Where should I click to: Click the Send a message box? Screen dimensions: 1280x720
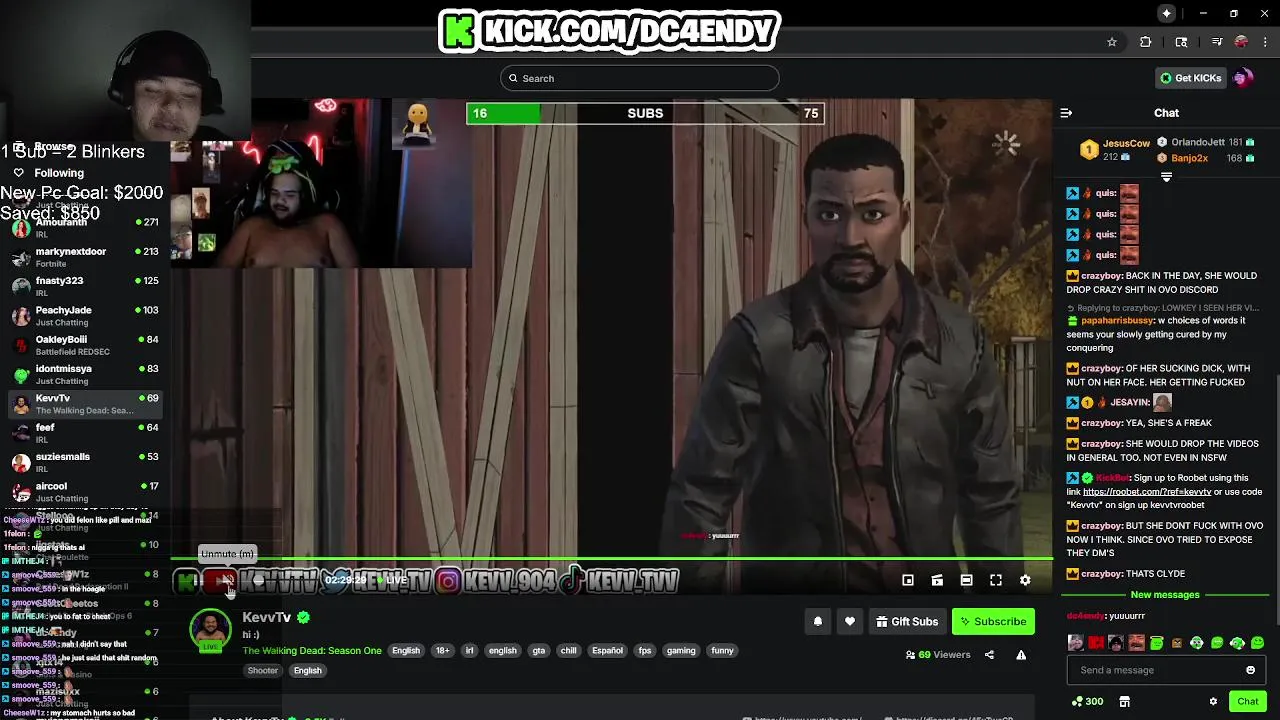[x=1166, y=670]
